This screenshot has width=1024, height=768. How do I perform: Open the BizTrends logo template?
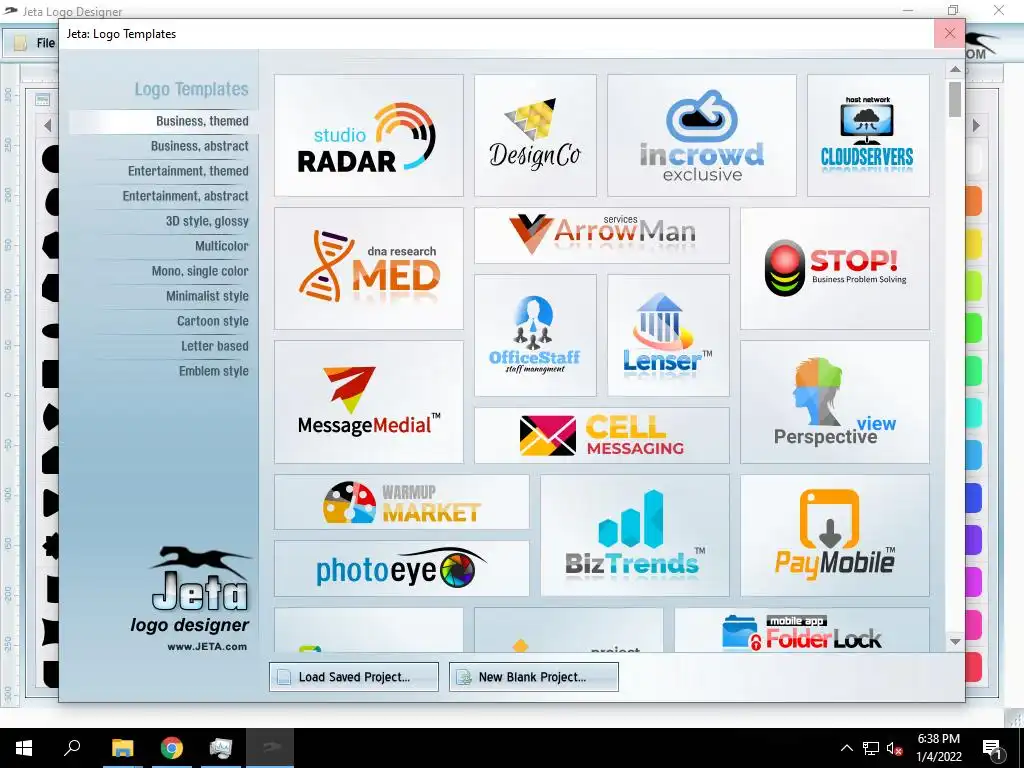click(635, 536)
